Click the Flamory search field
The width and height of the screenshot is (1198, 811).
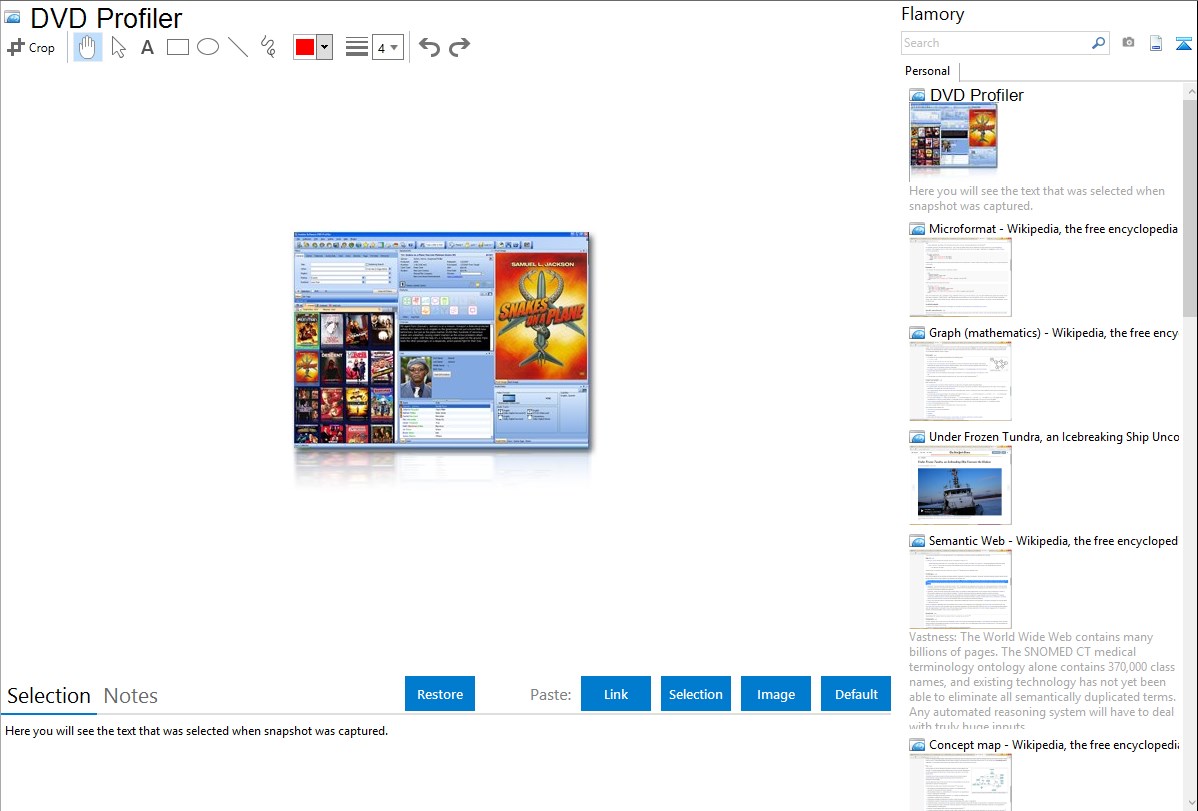pos(995,43)
